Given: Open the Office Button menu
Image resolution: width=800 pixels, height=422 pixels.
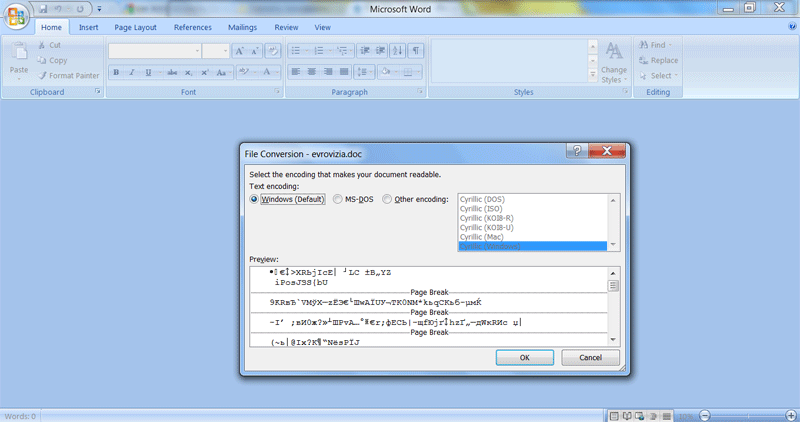Looking at the screenshot, I should [x=16, y=17].
